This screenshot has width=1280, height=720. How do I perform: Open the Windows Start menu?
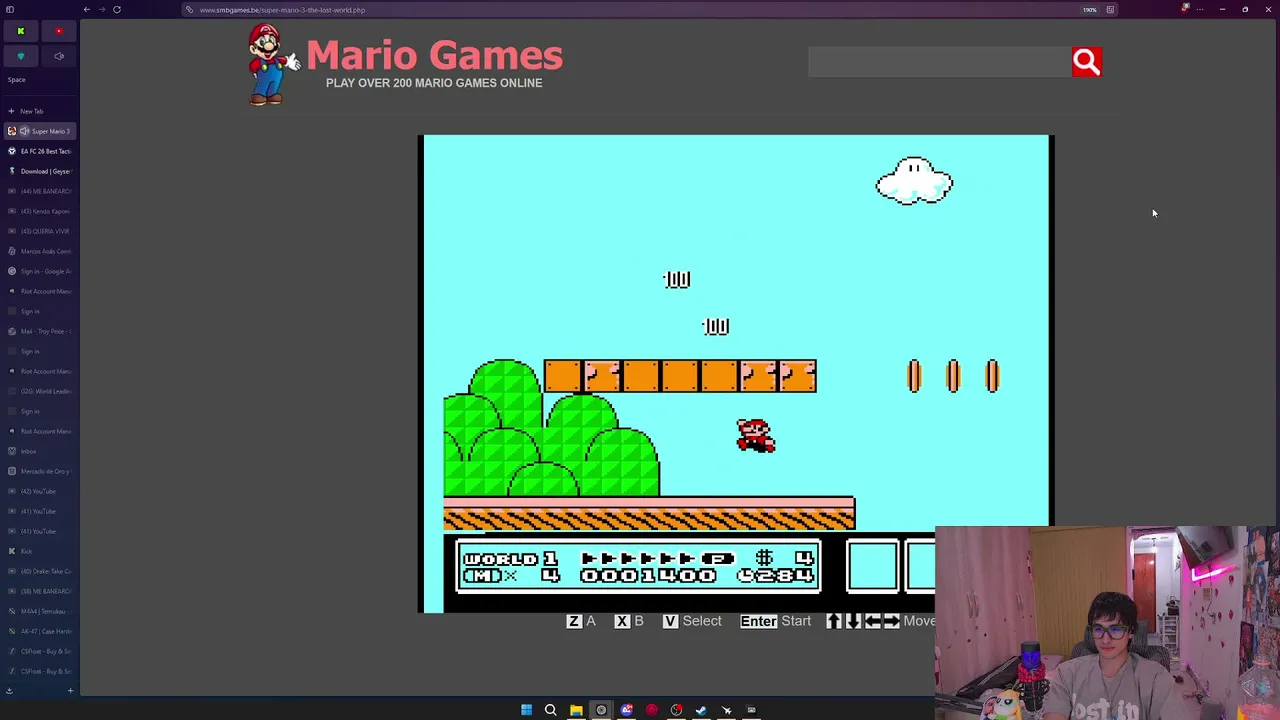point(526,710)
